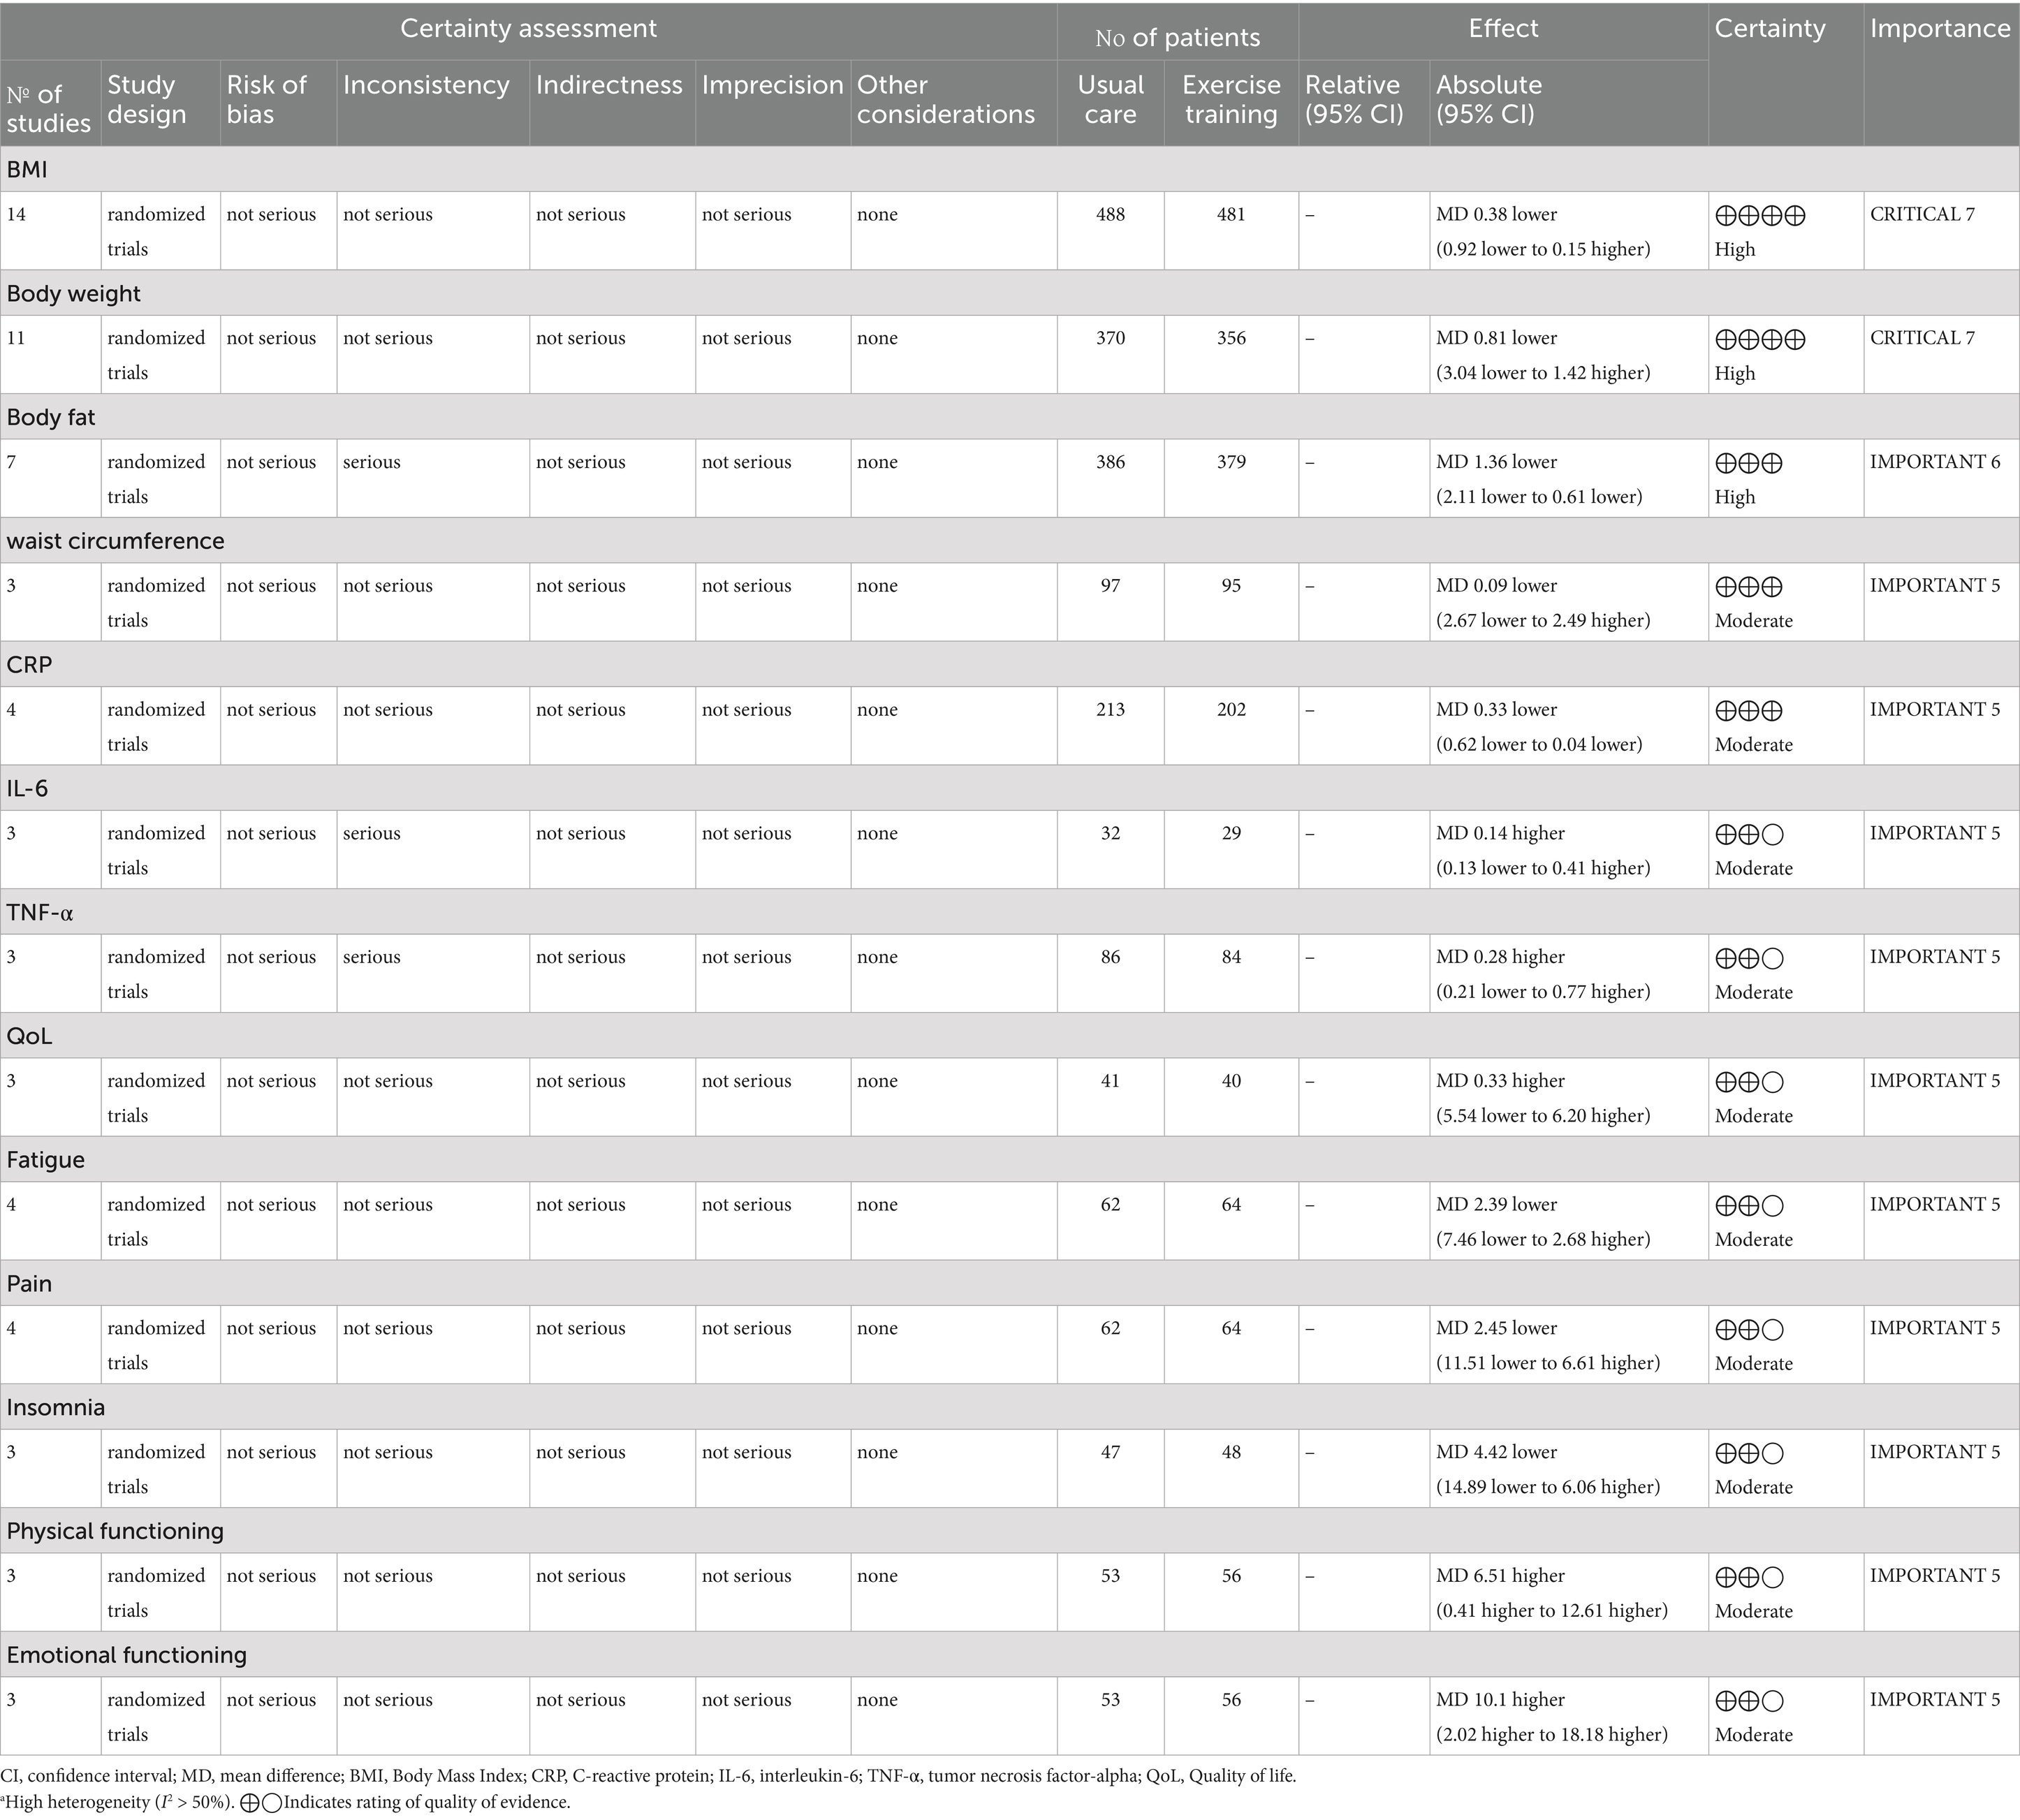
Task: Click the 'Exercise training' column header
Action: 1231,100
